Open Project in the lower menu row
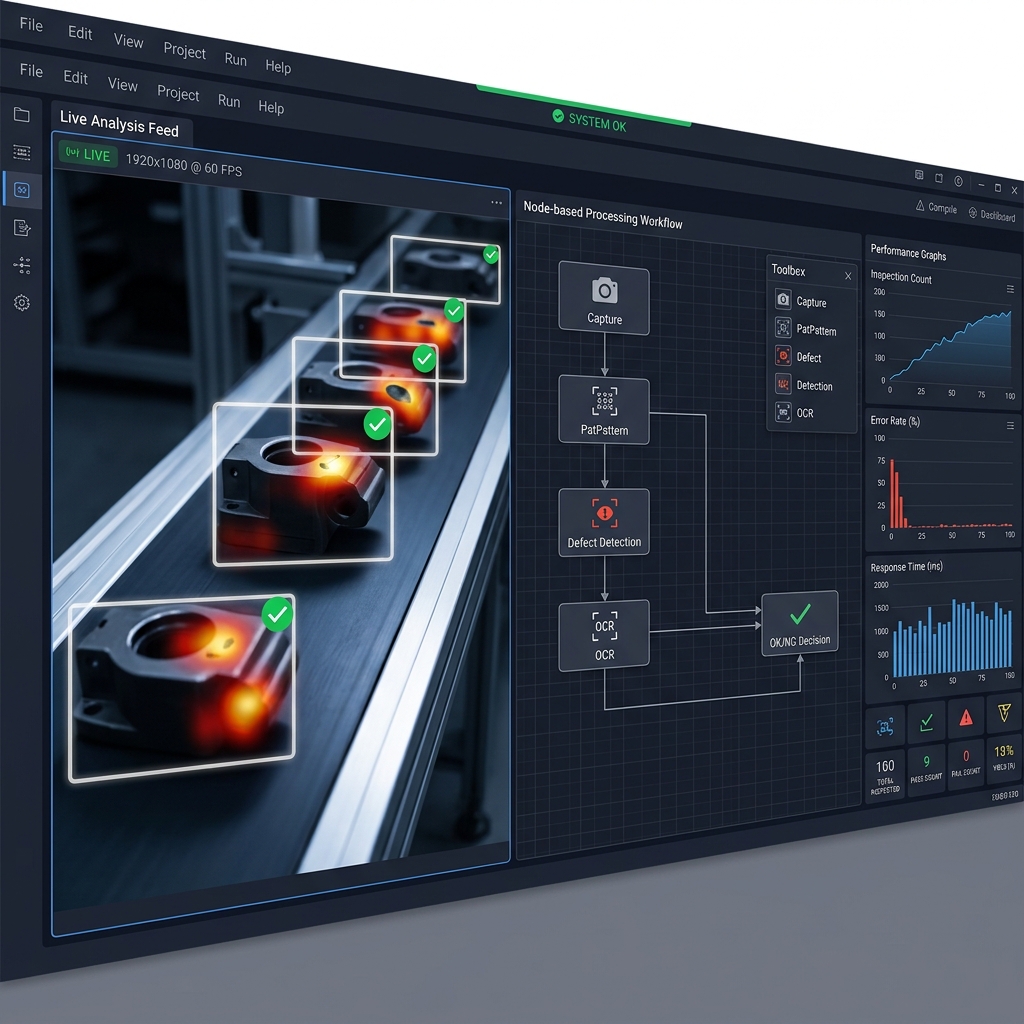This screenshot has width=1024, height=1024. (x=178, y=93)
